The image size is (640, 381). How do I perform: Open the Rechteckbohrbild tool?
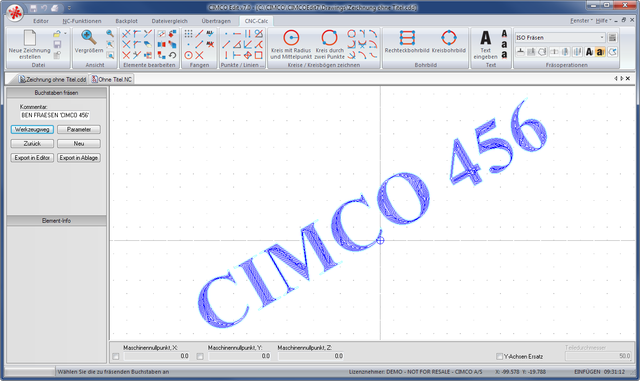pyautogui.click(x=407, y=38)
